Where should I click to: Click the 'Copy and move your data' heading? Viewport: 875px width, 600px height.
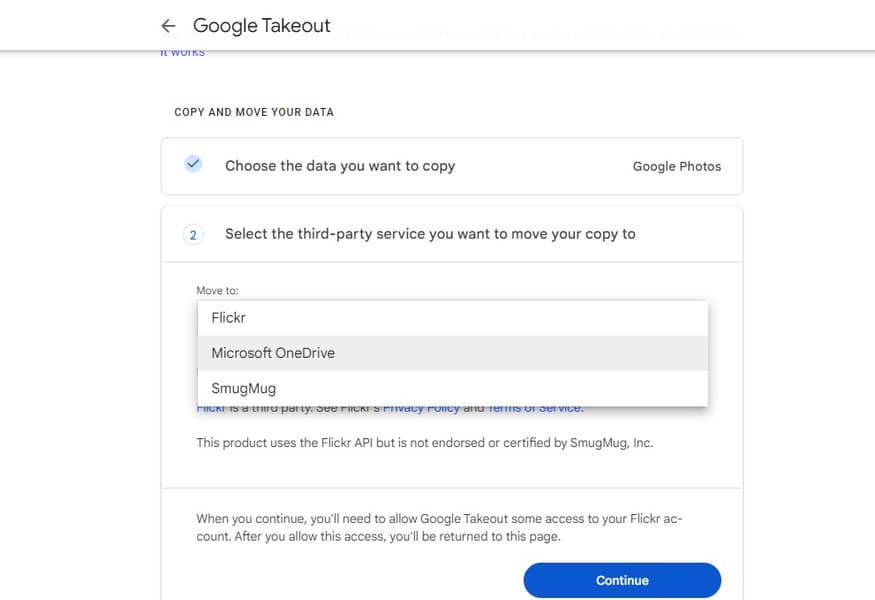[x=254, y=112]
